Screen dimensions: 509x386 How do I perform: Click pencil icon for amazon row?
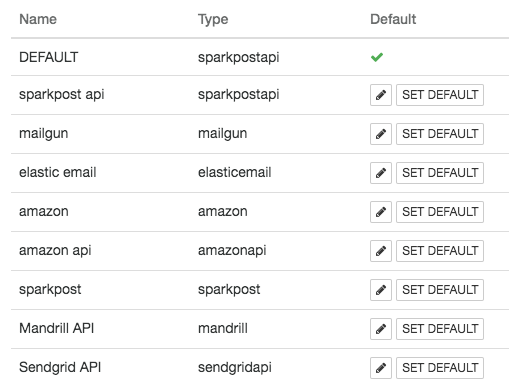click(x=381, y=212)
